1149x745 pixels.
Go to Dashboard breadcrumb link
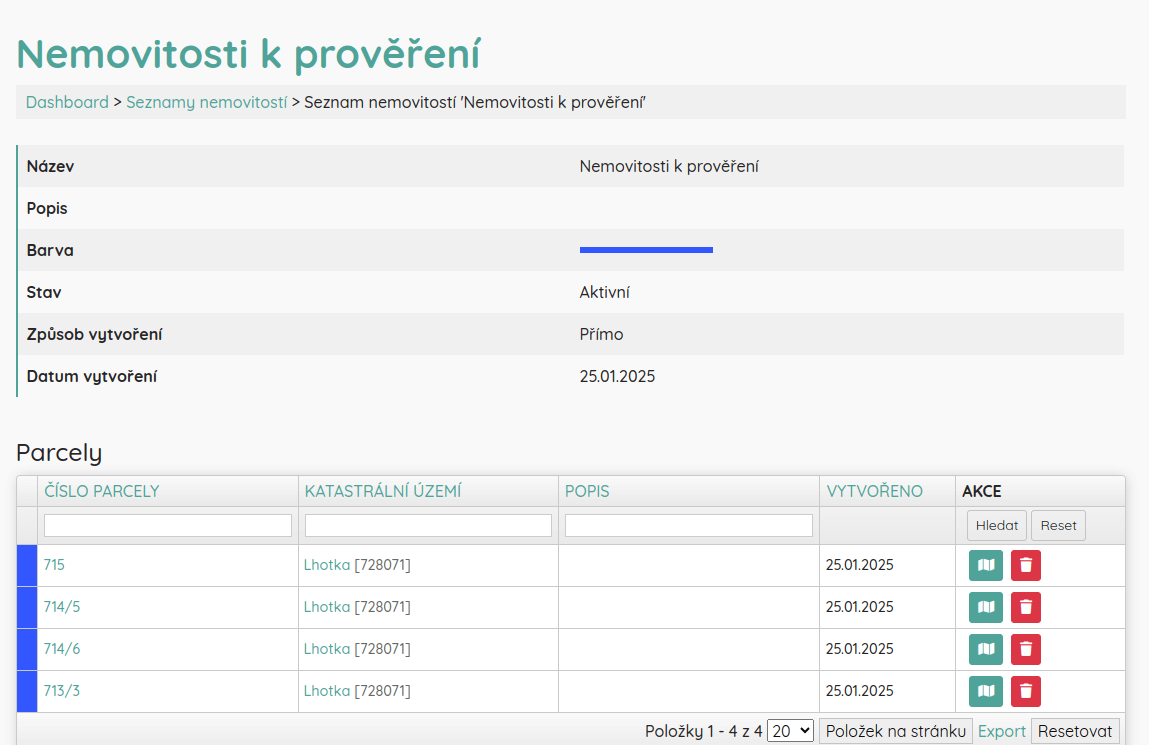[x=67, y=102]
